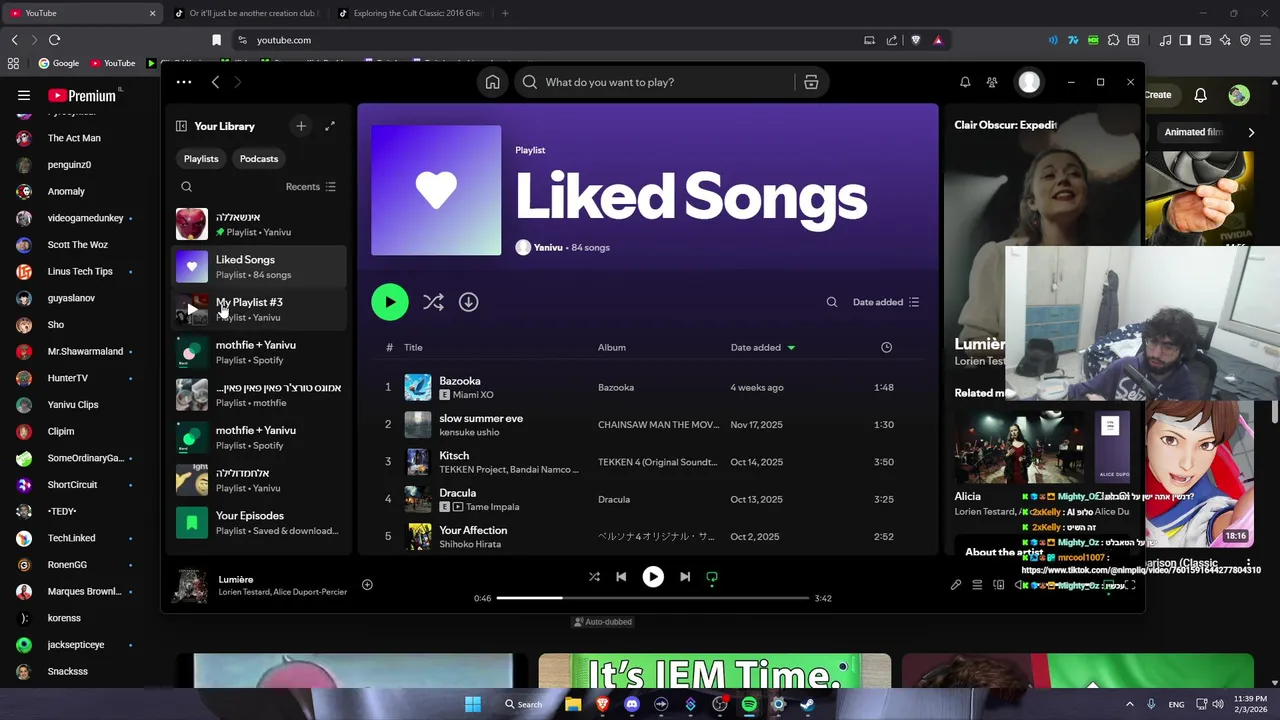
Task: Open Lumière now-playing album thumbnail
Action: (190, 585)
